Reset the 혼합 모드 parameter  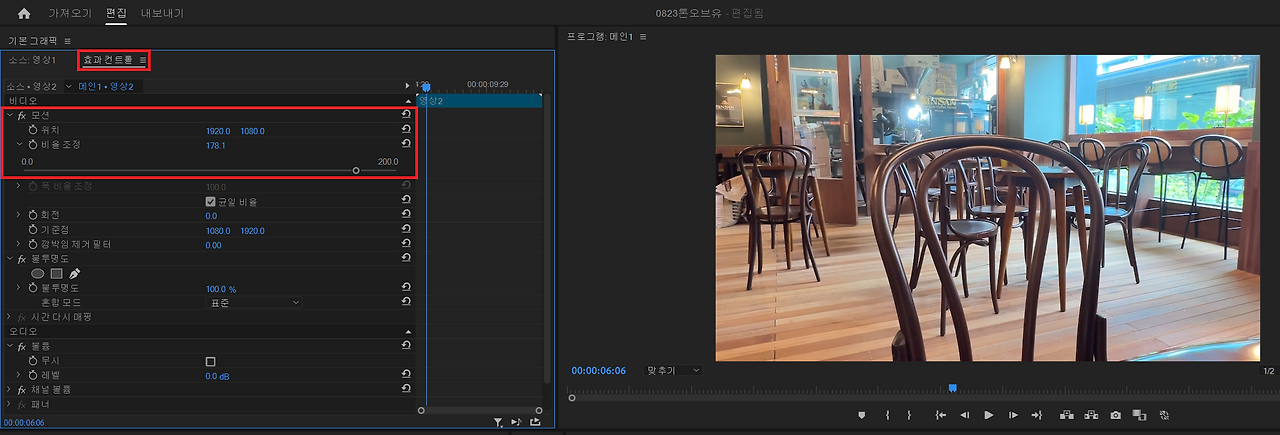(x=406, y=302)
